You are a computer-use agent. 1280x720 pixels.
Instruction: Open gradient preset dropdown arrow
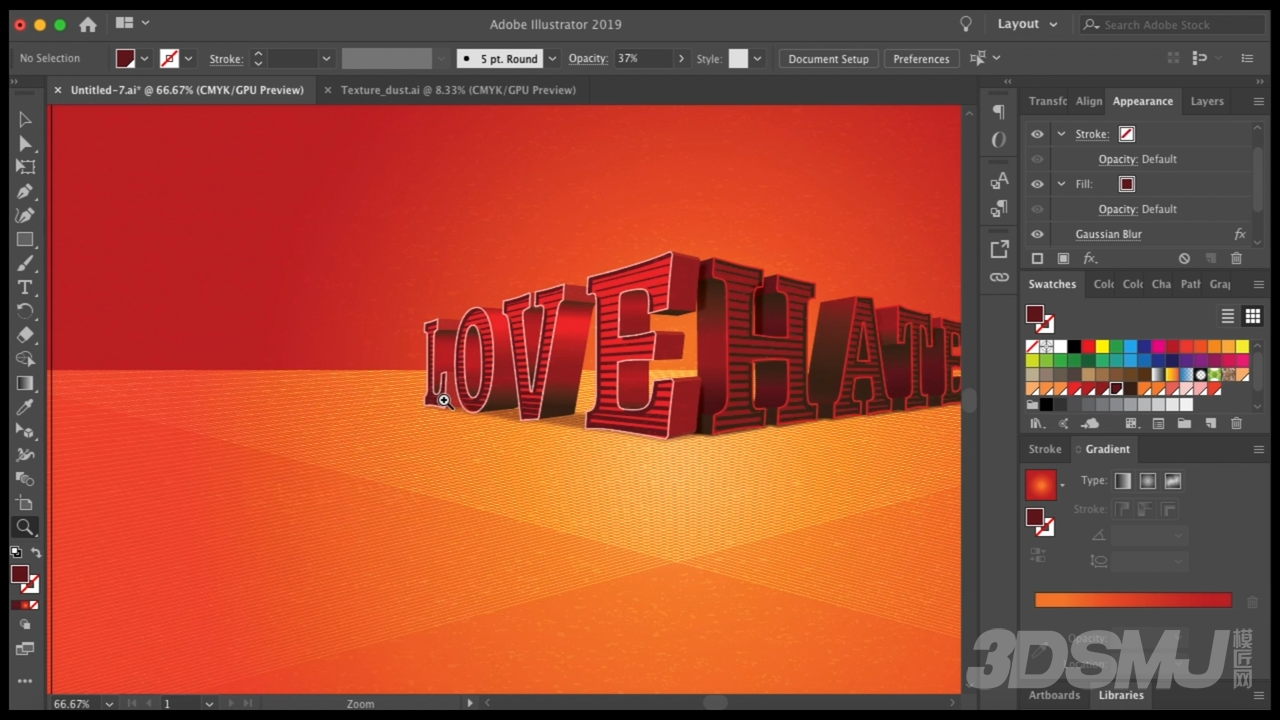pyautogui.click(x=1062, y=485)
